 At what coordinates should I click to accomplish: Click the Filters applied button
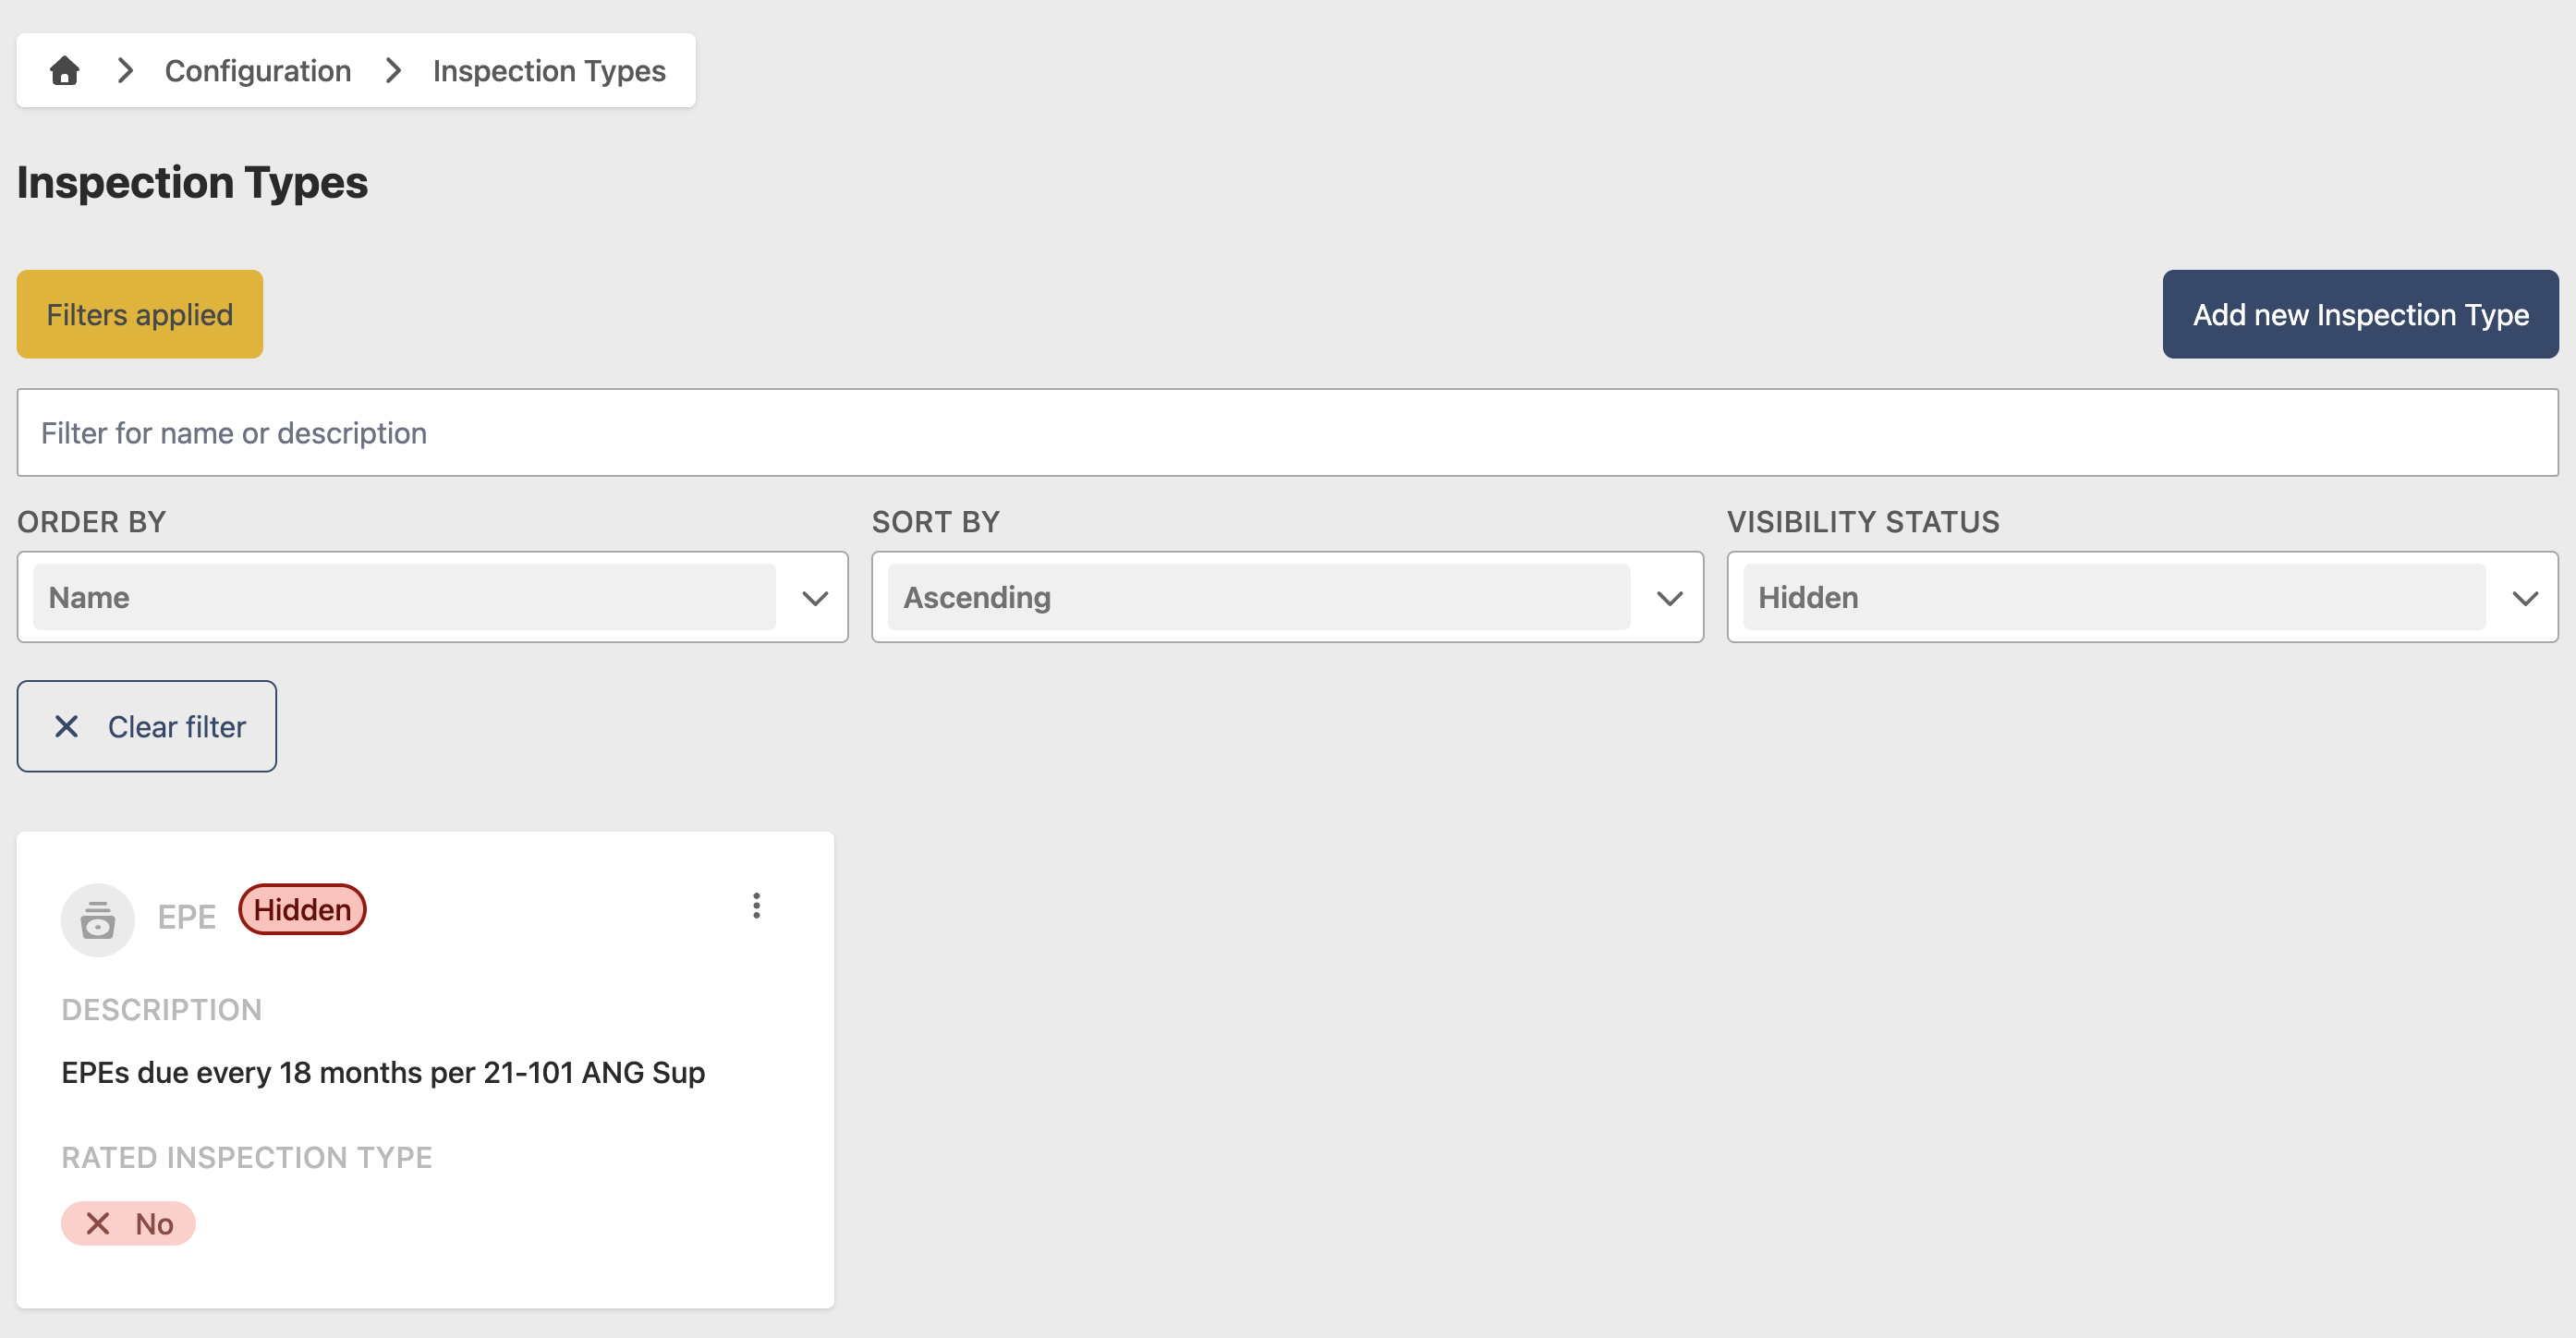140,314
